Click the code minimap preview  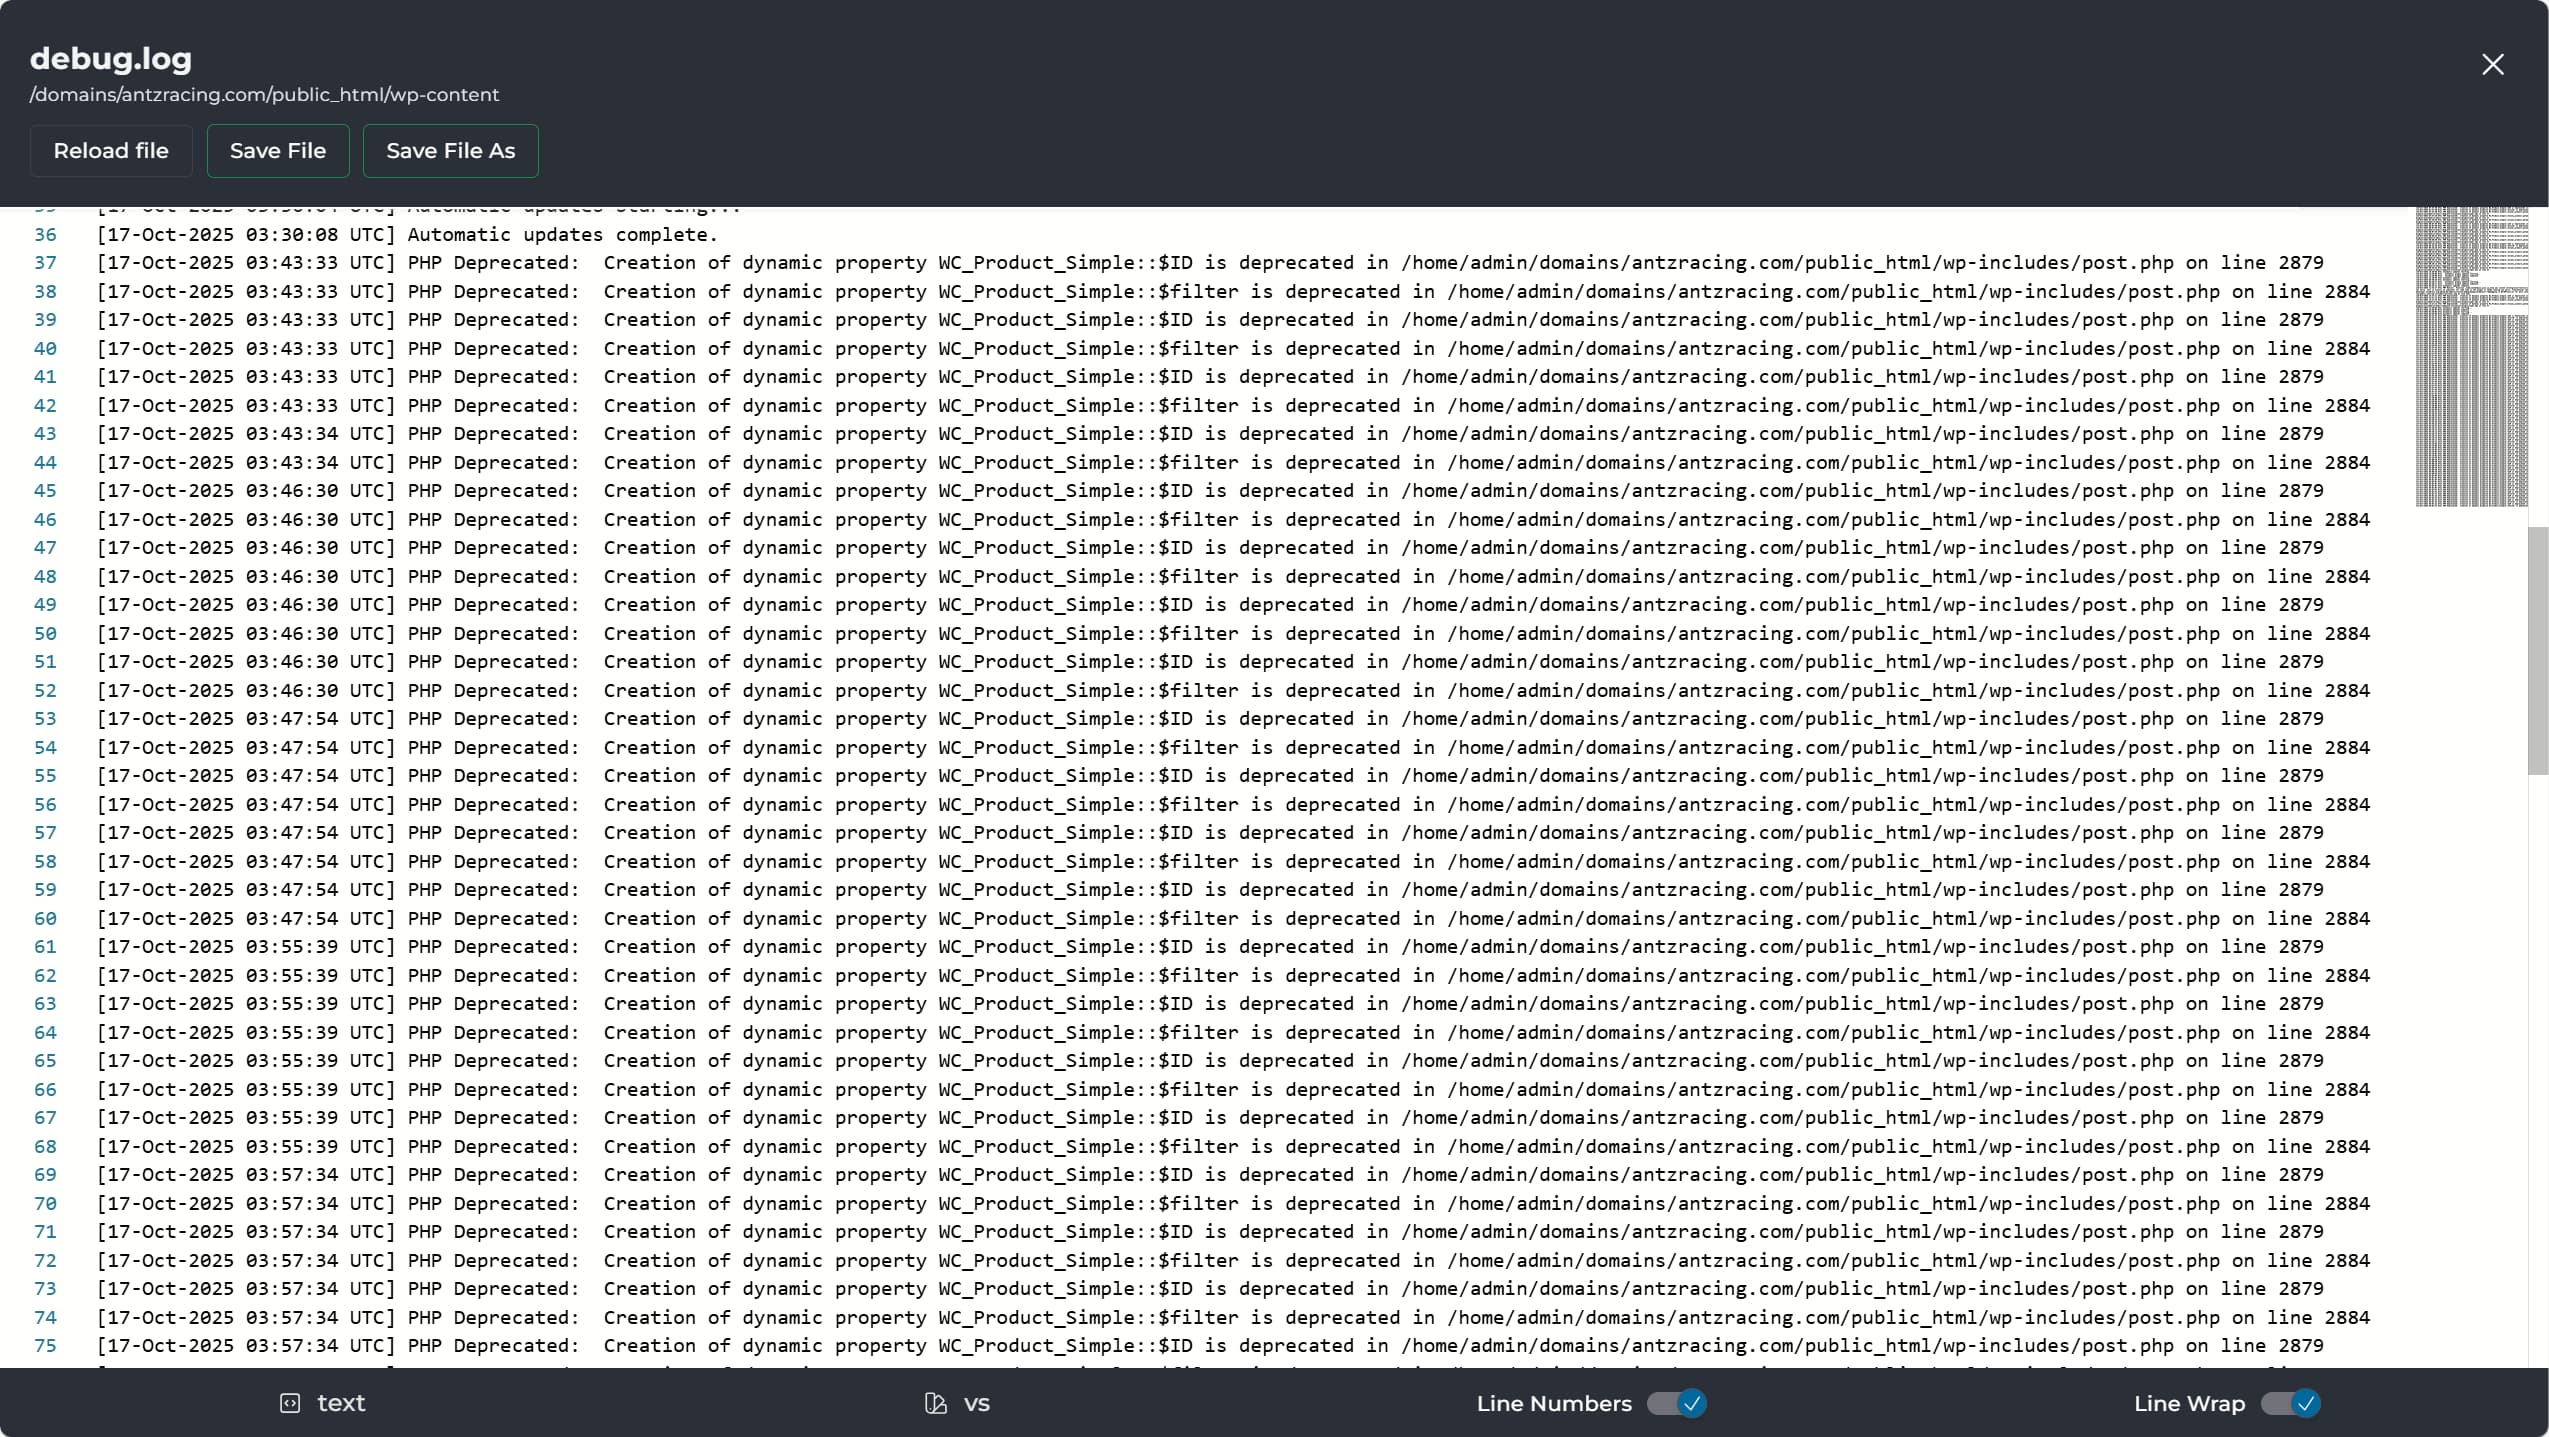point(2471,357)
